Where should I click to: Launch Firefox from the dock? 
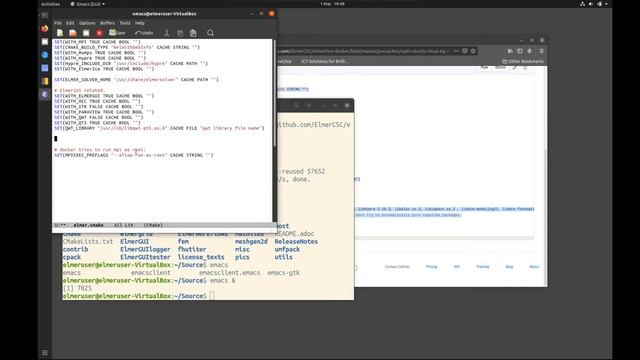pos(45,28)
